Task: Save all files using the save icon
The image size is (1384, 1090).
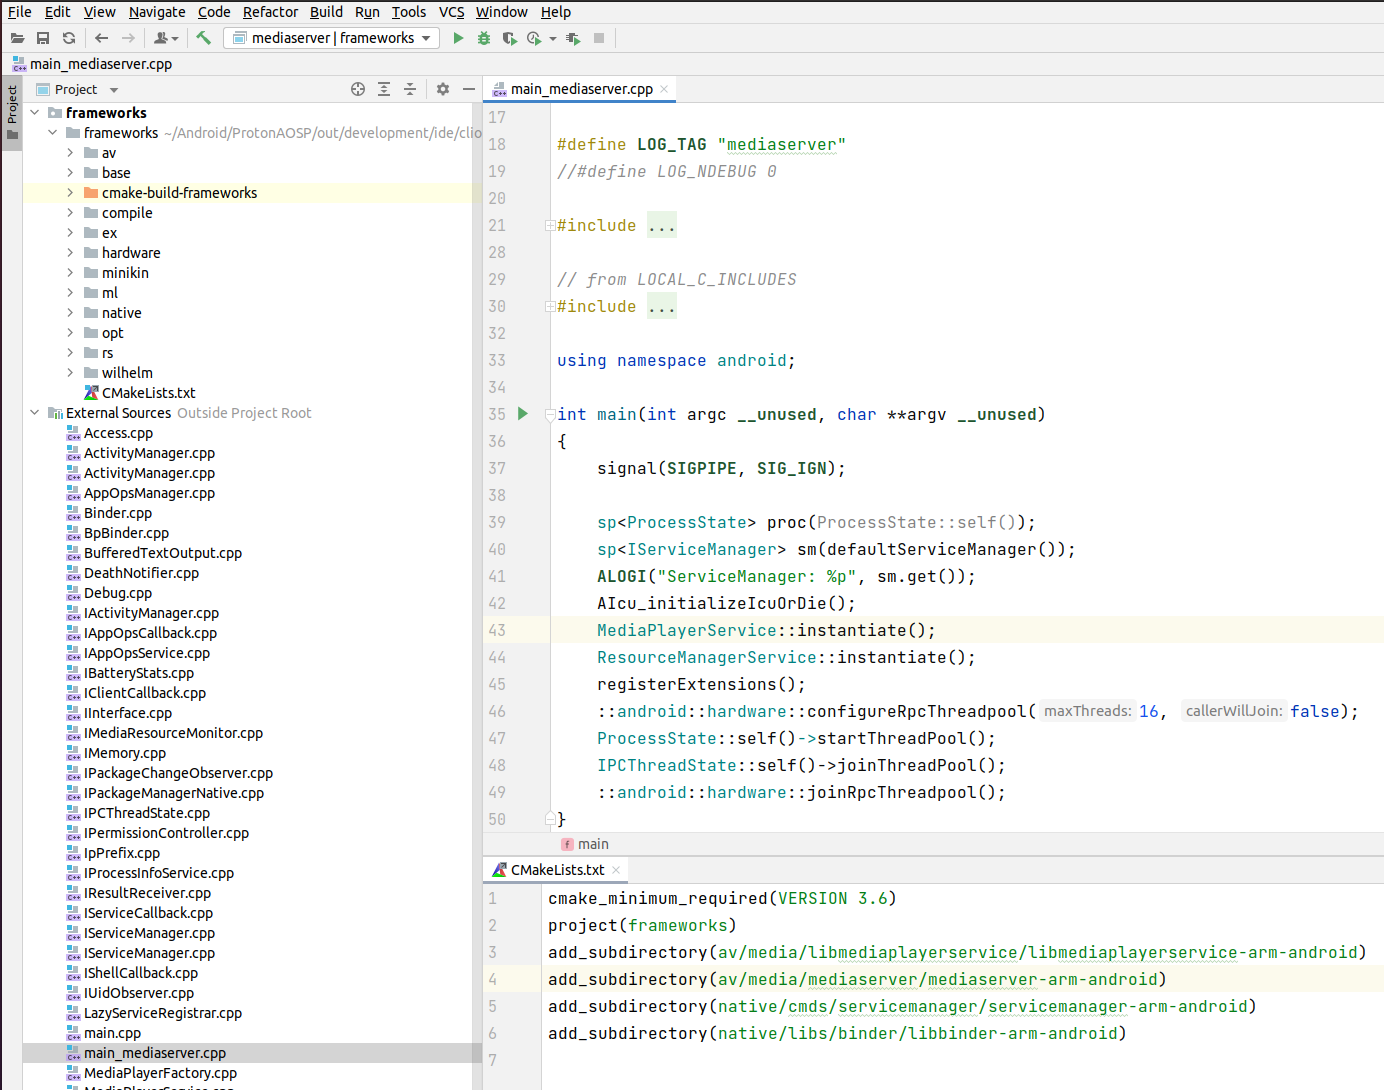Action: click(42, 38)
